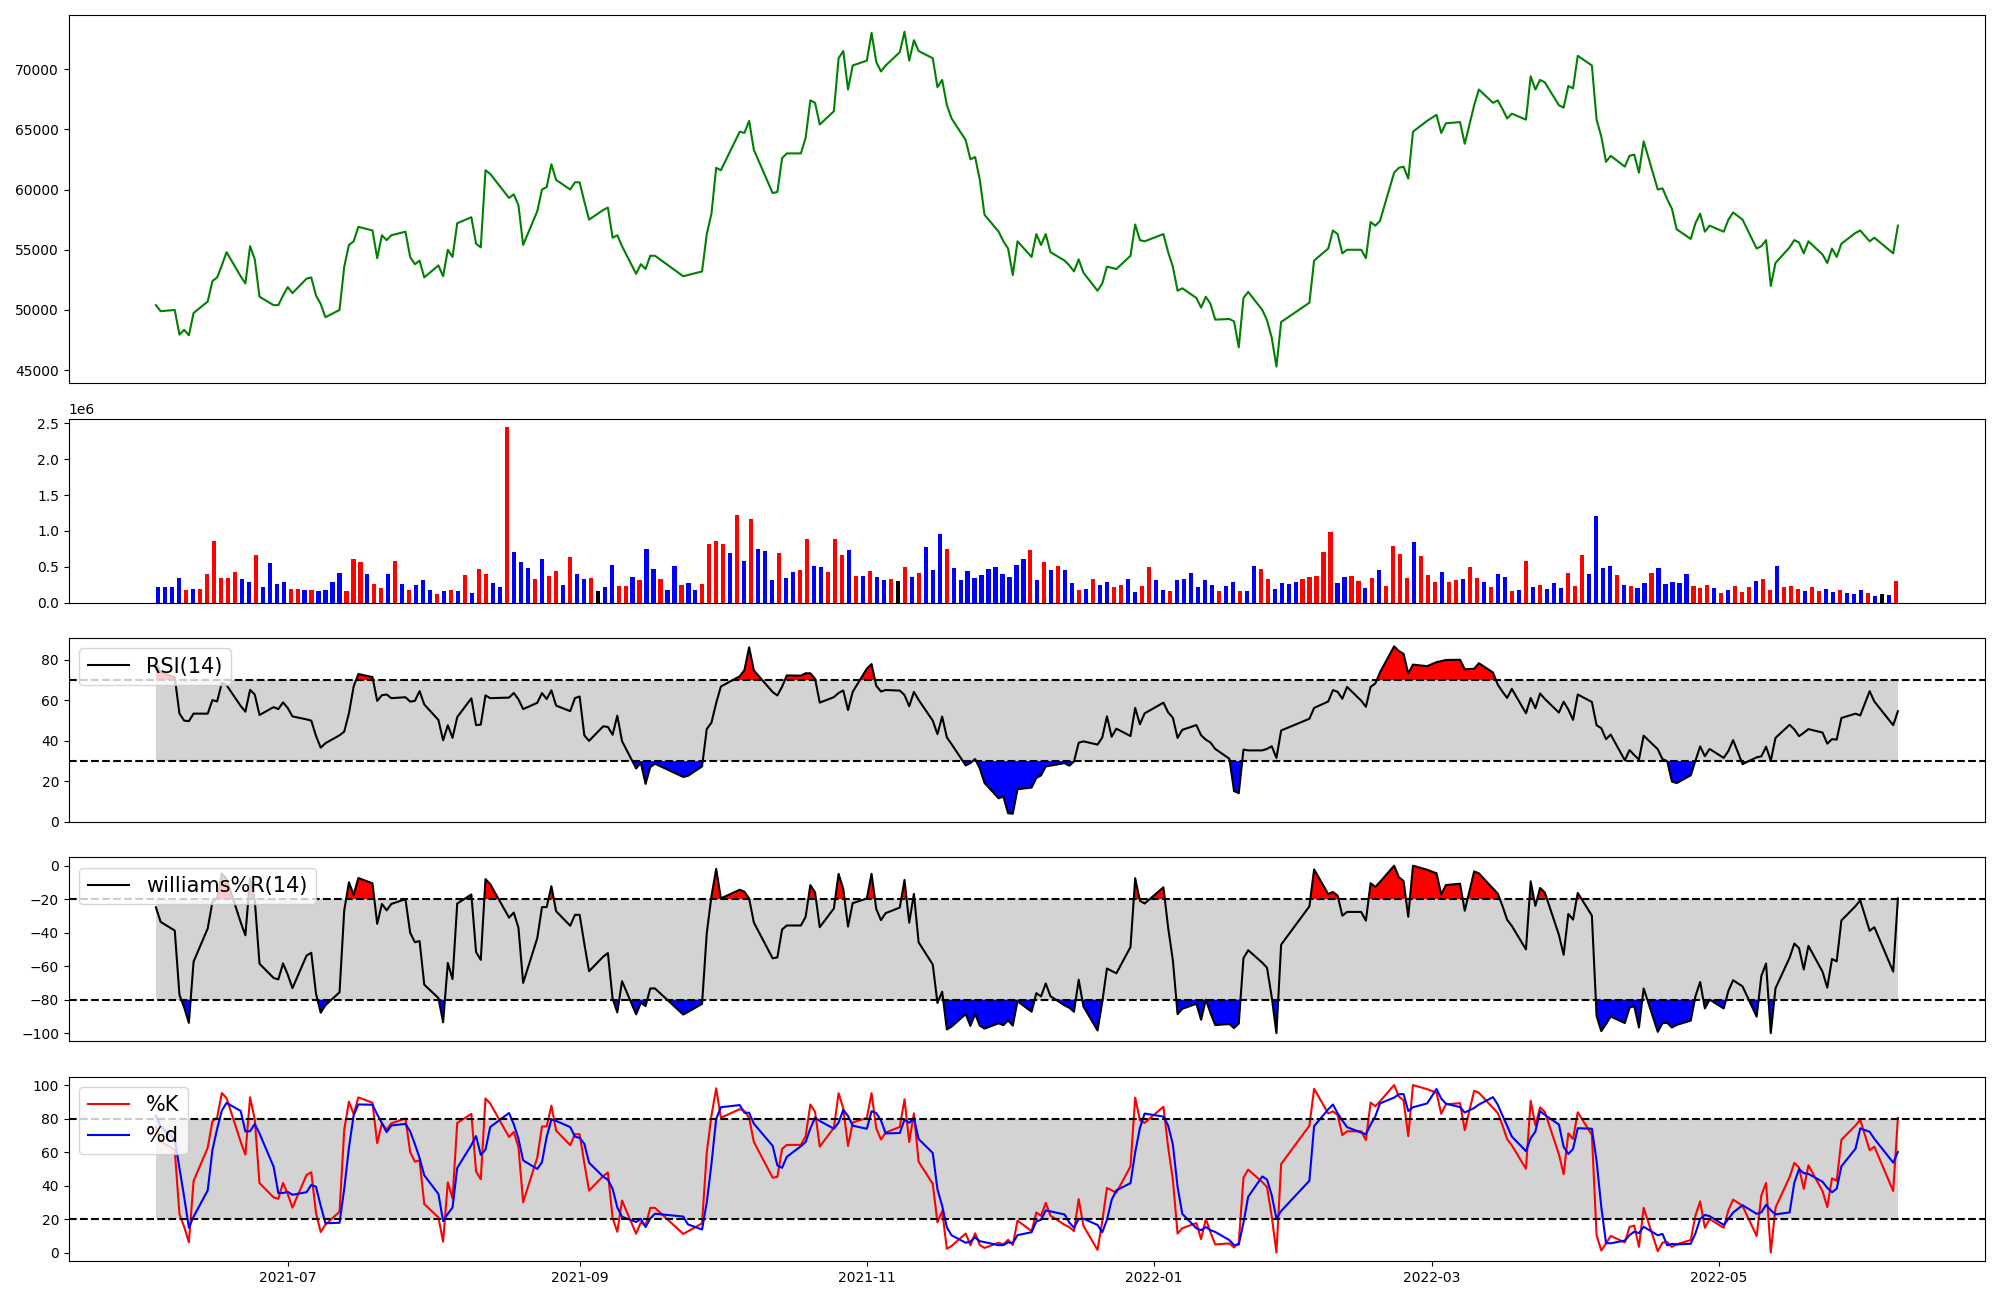The height and width of the screenshot is (1300, 2000).
Task: Click the tallest blue volume bar
Action: (1596, 560)
